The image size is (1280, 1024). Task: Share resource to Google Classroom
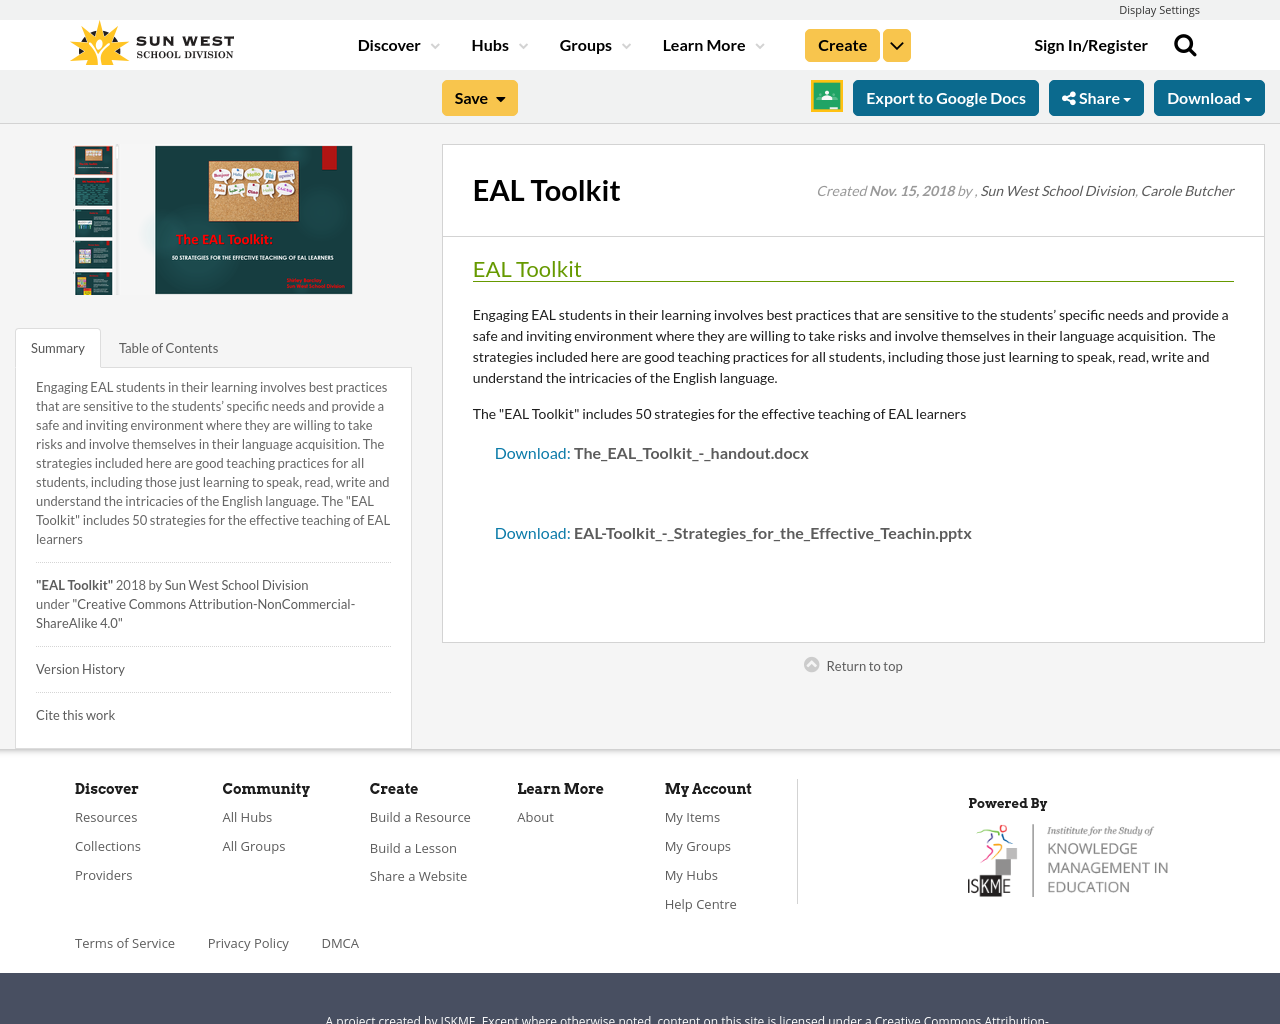tap(825, 96)
